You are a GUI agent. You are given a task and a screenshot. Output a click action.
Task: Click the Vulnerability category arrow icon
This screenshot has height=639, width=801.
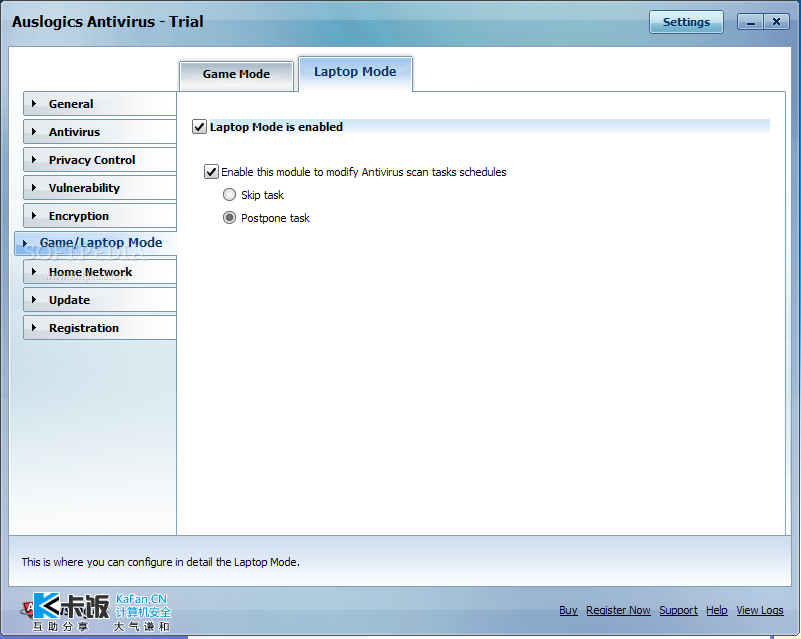[x=34, y=188]
